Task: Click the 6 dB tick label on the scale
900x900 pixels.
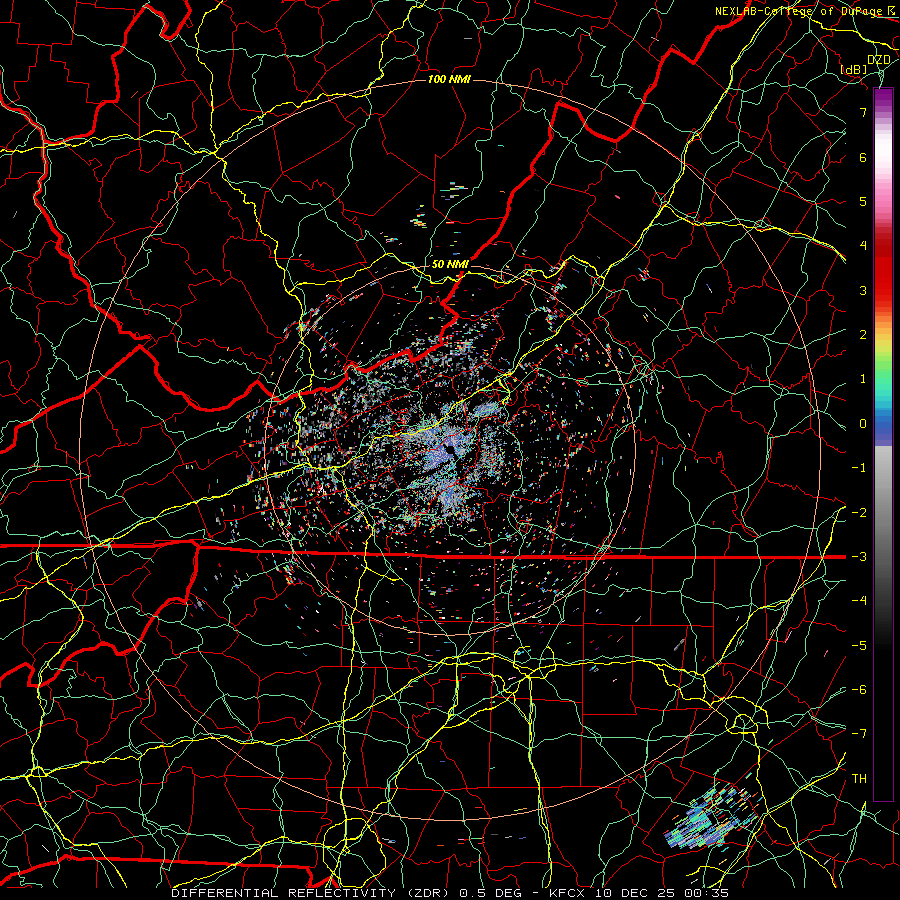Action: 863,157
